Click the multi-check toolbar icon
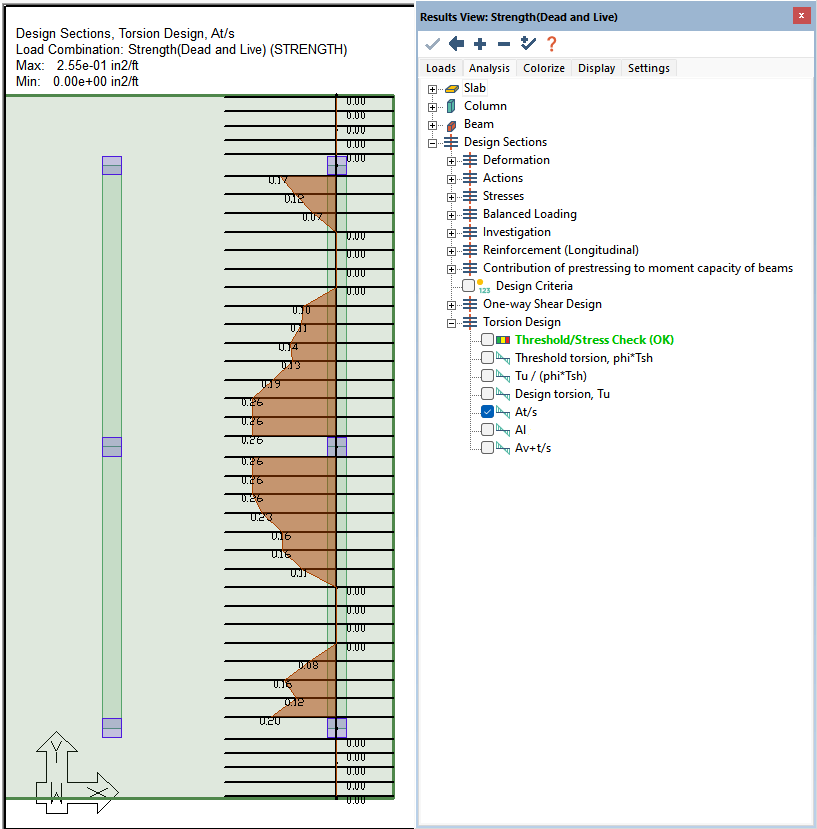 pyautogui.click(x=528, y=43)
